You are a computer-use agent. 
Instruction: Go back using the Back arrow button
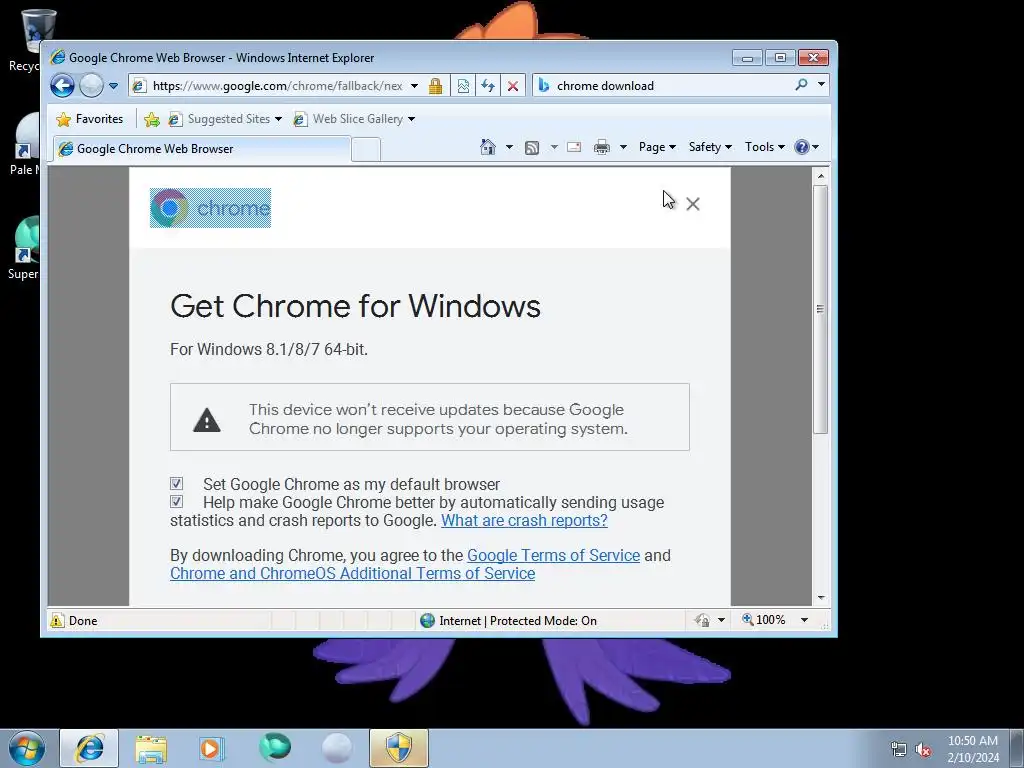pyautogui.click(x=63, y=86)
